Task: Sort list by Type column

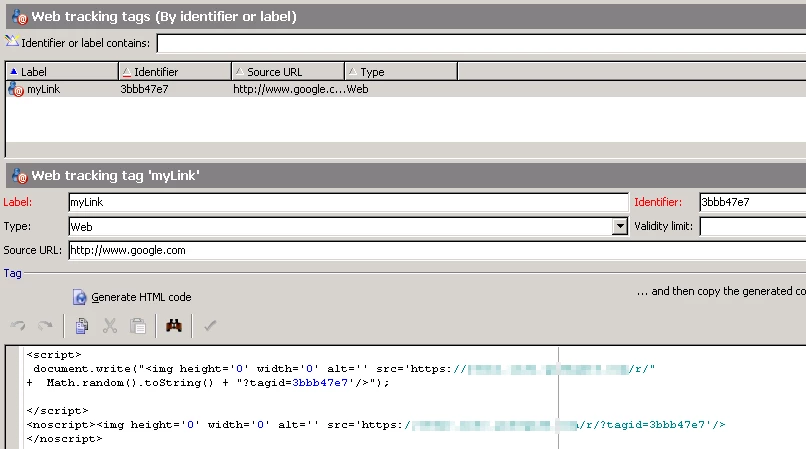Action: (x=401, y=71)
